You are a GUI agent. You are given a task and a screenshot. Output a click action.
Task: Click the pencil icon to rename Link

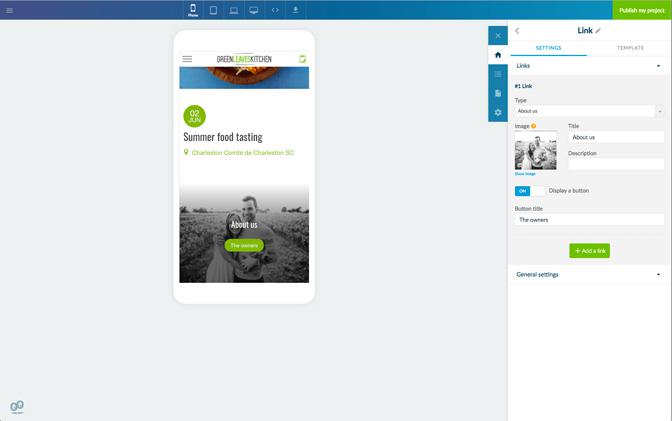click(x=599, y=31)
